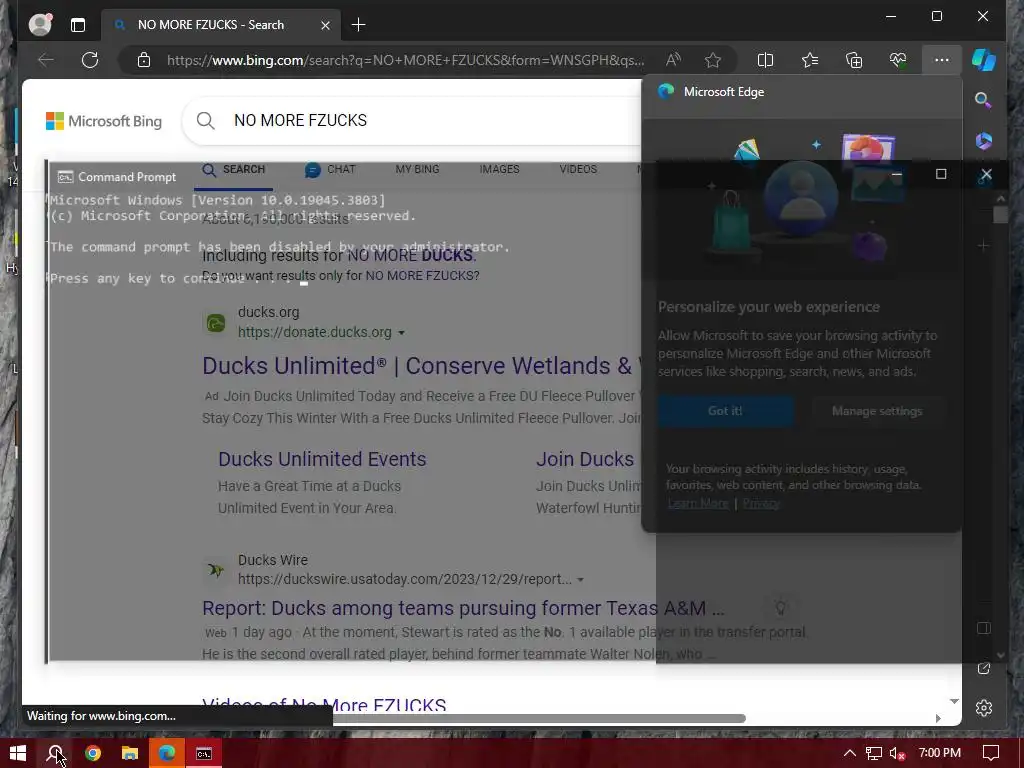Image resolution: width=1024 pixels, height=768 pixels.
Task: Open the Favorites list
Action: [x=810, y=60]
